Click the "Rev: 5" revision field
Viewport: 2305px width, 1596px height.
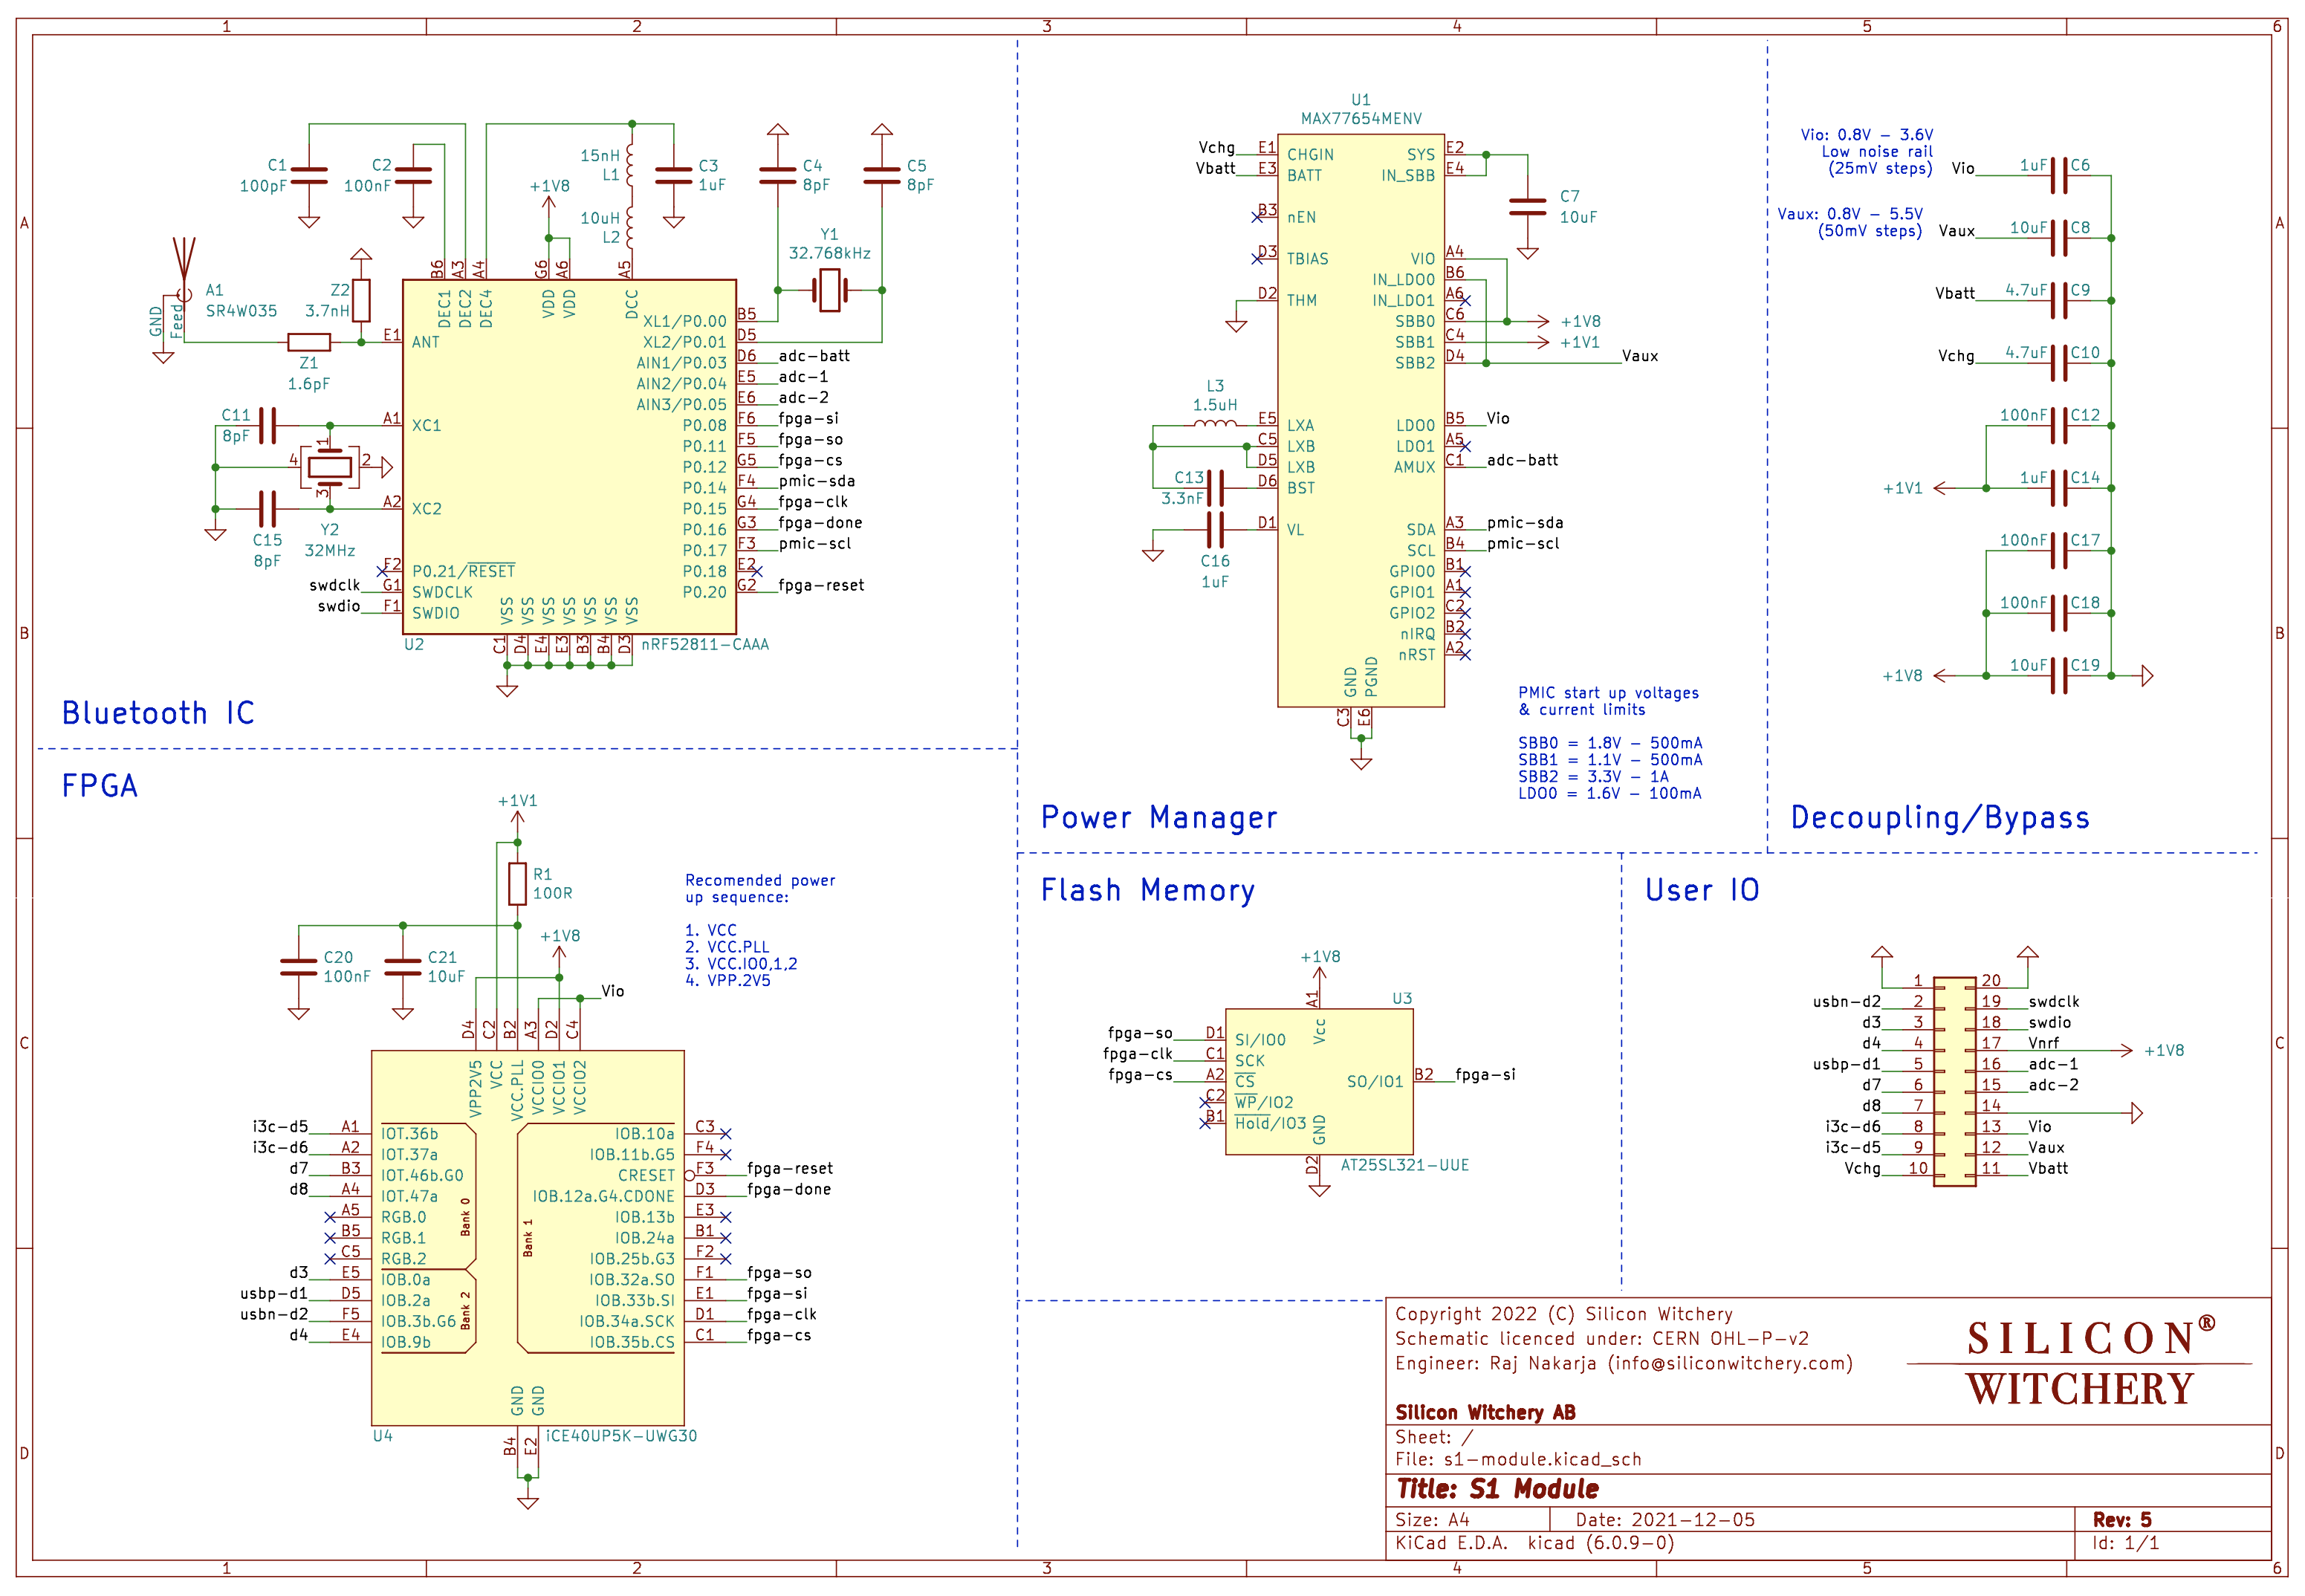point(2122,1519)
